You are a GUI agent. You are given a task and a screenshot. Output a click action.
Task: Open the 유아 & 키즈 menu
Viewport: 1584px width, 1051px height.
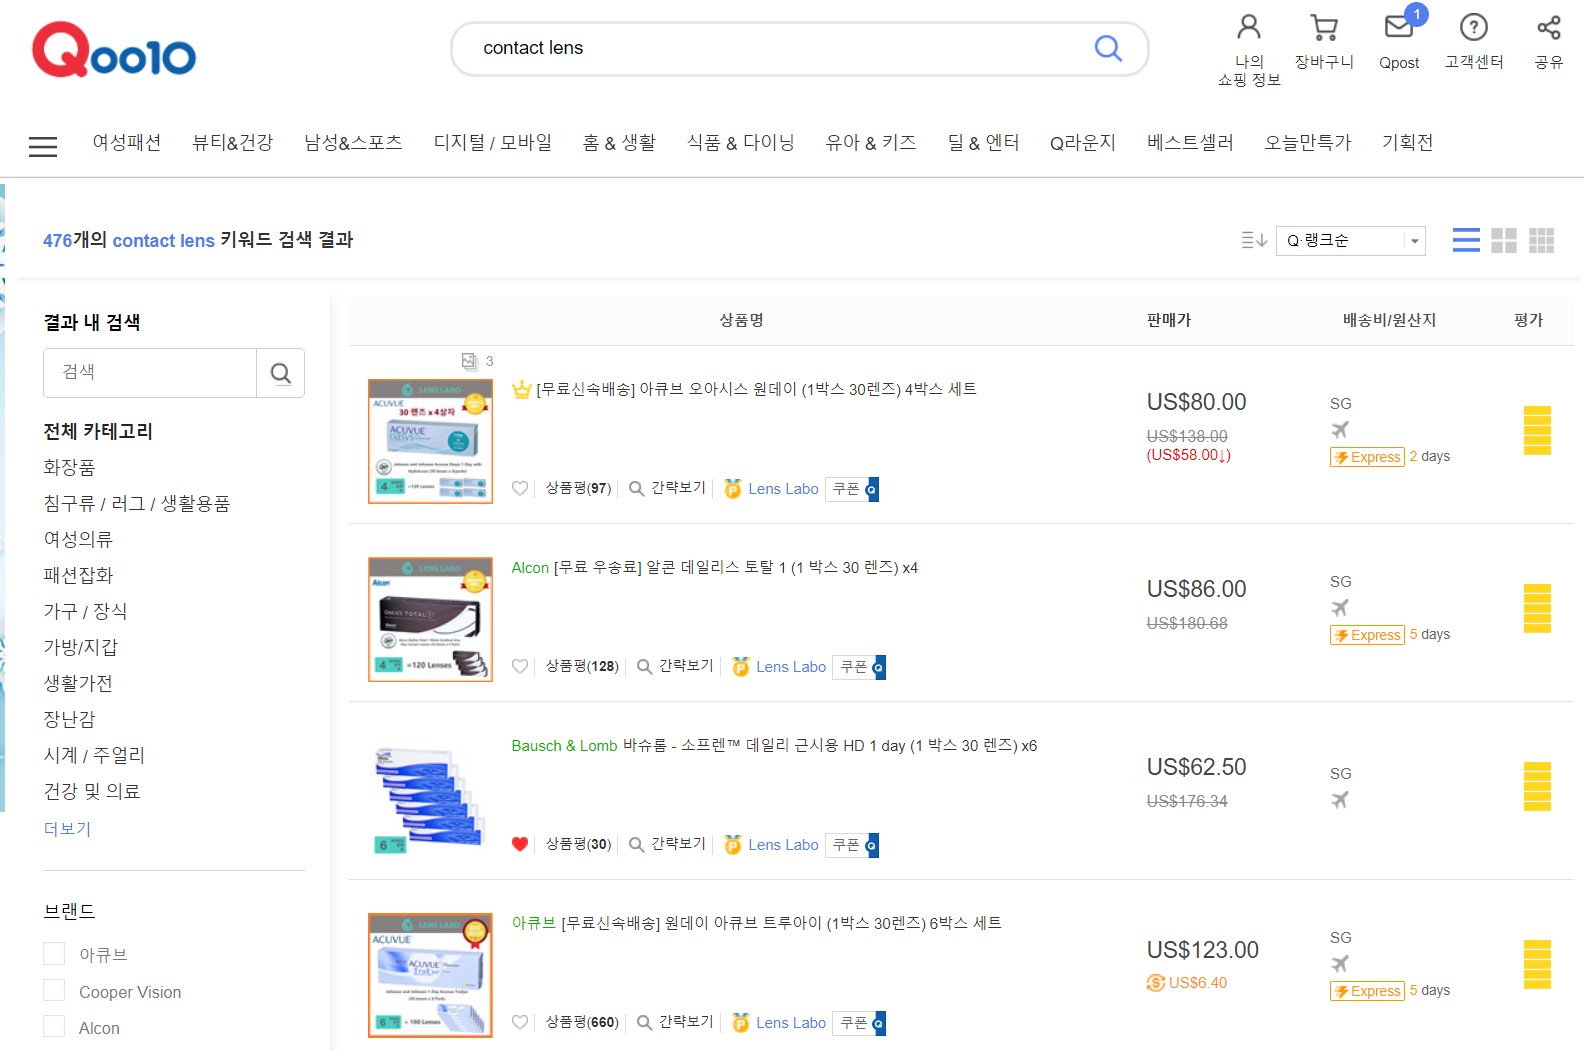[x=871, y=143]
